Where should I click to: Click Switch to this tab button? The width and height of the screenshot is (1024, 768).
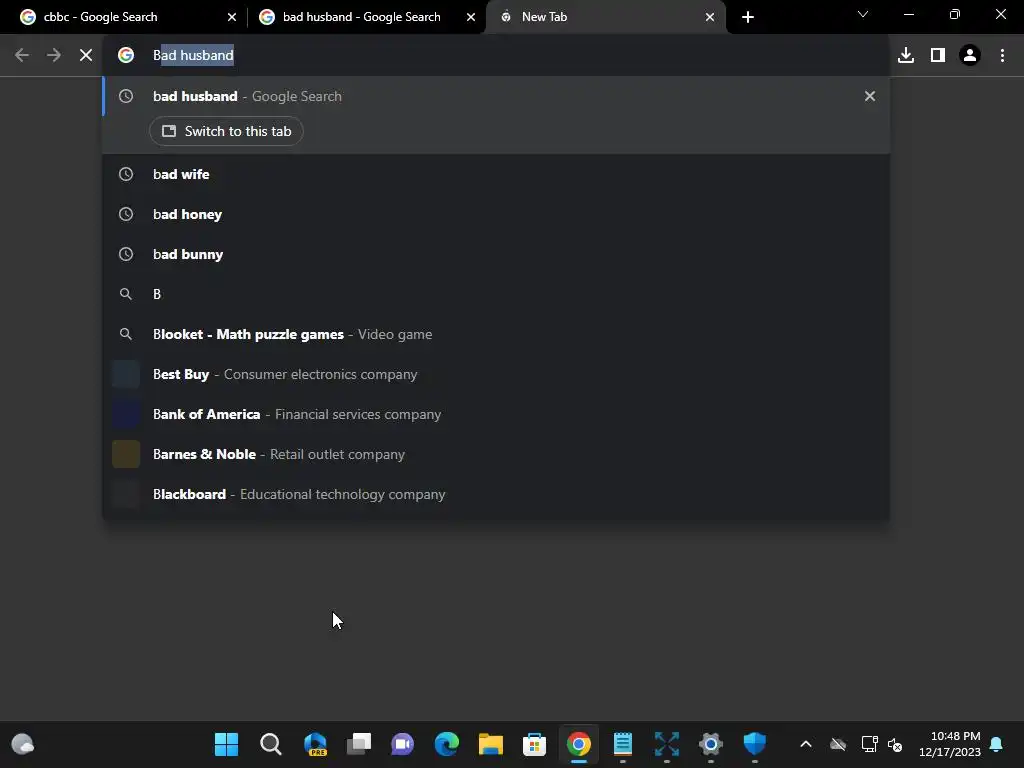click(x=226, y=131)
